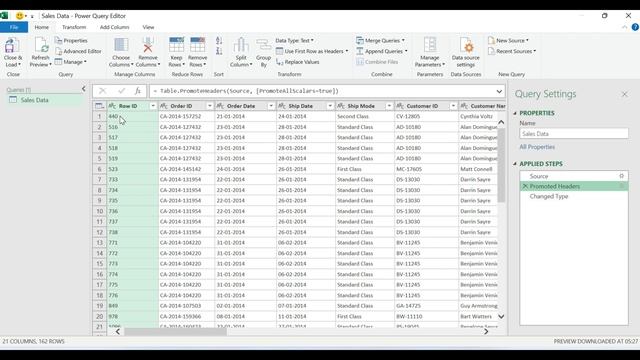Open the Manage dropdown in the Query group

pyautogui.click(x=70, y=62)
